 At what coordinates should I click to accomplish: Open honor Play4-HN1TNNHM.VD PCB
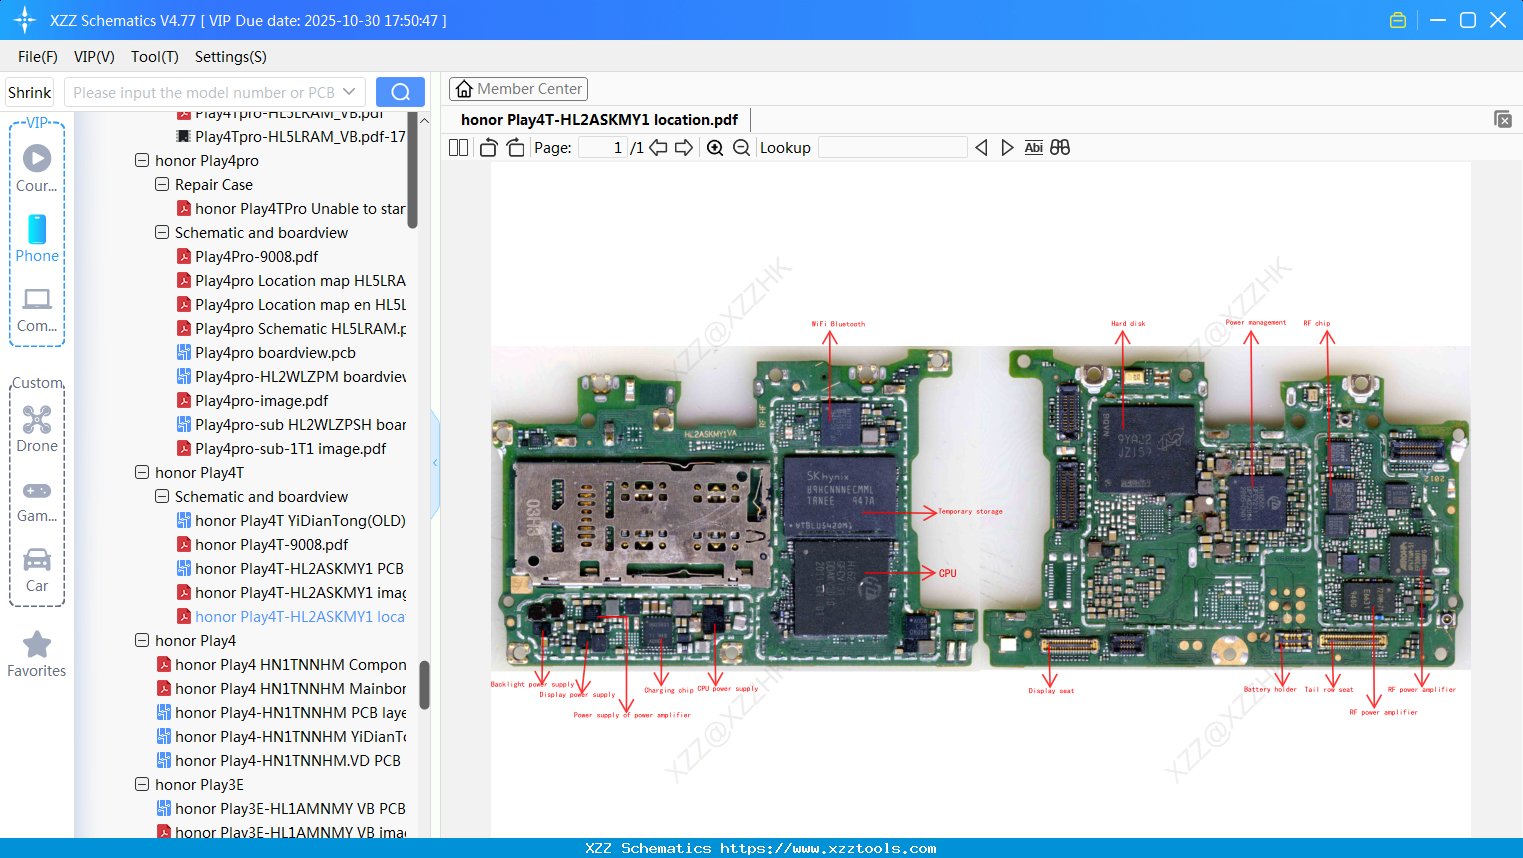(x=279, y=760)
